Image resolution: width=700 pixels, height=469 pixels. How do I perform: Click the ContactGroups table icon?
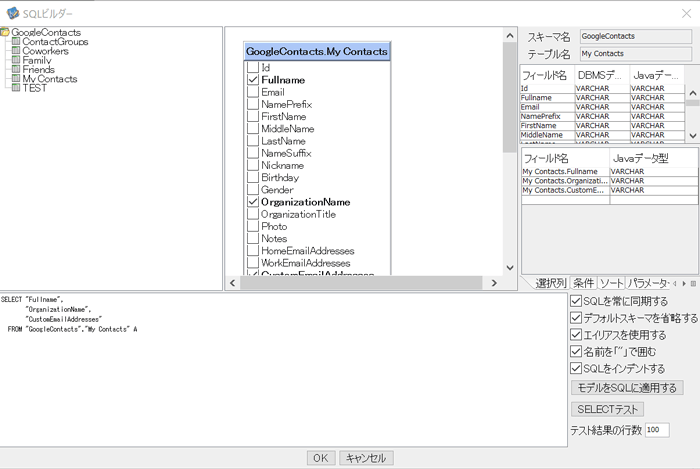(16, 41)
